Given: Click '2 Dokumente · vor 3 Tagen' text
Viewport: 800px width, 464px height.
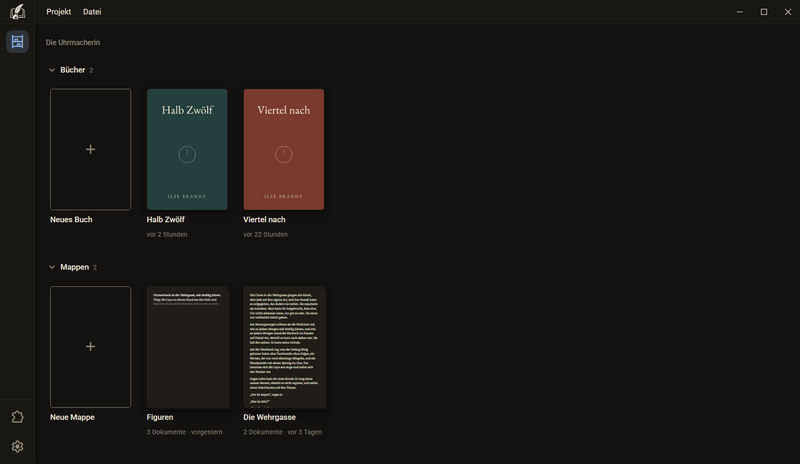Looking at the screenshot, I should (x=282, y=432).
